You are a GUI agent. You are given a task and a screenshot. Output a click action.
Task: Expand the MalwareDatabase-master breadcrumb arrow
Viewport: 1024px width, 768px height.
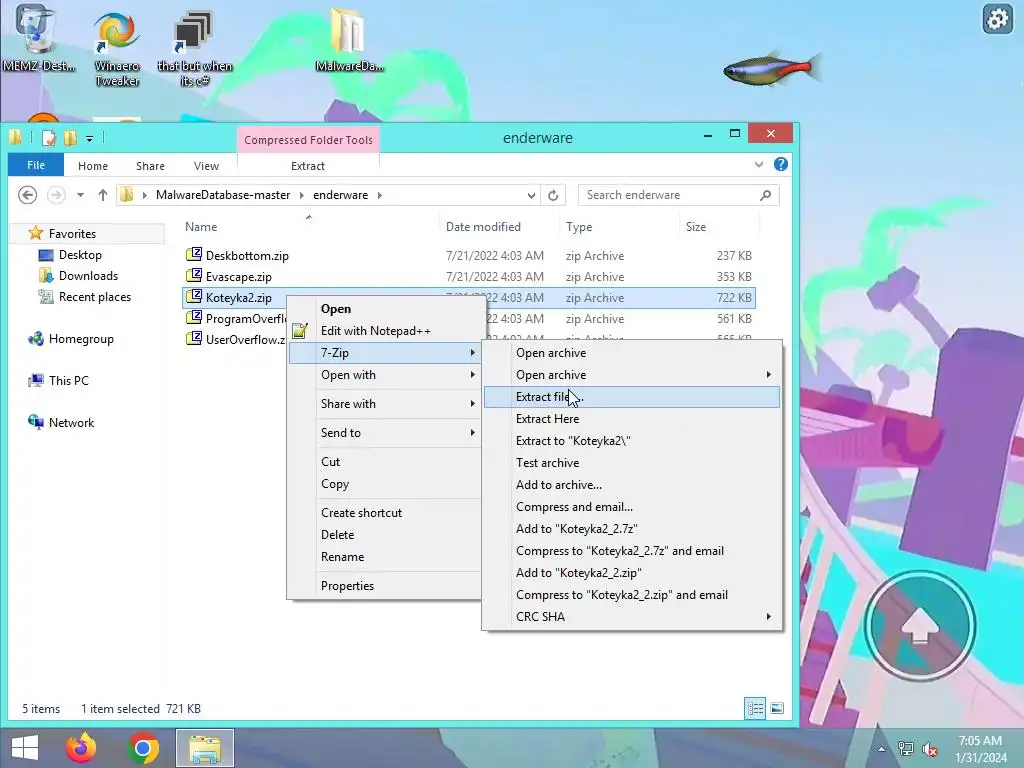pos(301,195)
